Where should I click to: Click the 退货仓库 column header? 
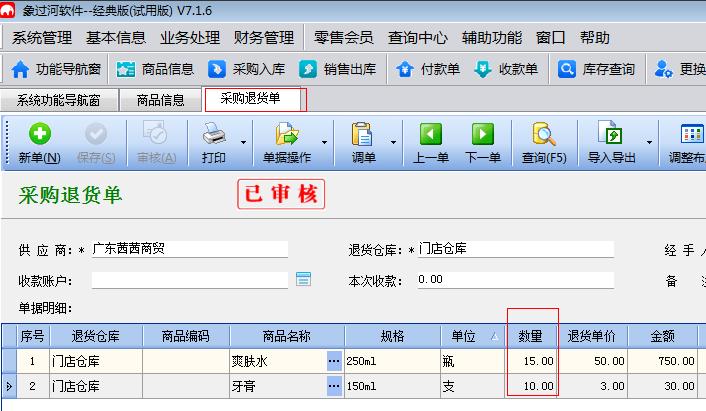(x=95, y=336)
